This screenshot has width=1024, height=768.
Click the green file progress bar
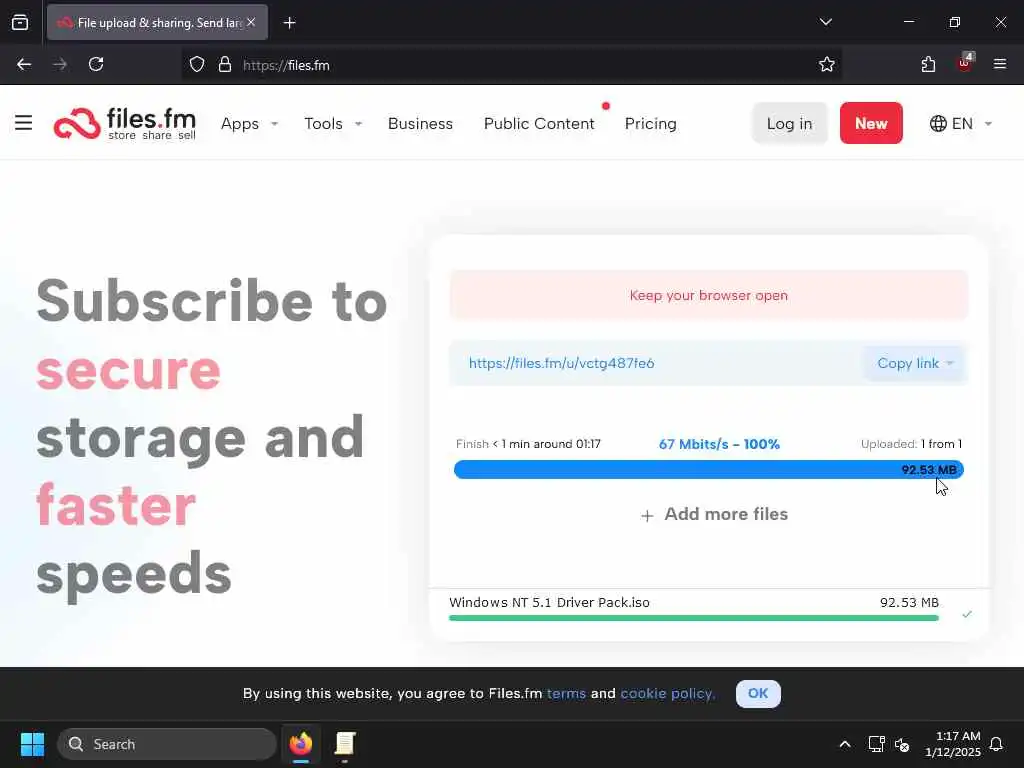click(694, 618)
